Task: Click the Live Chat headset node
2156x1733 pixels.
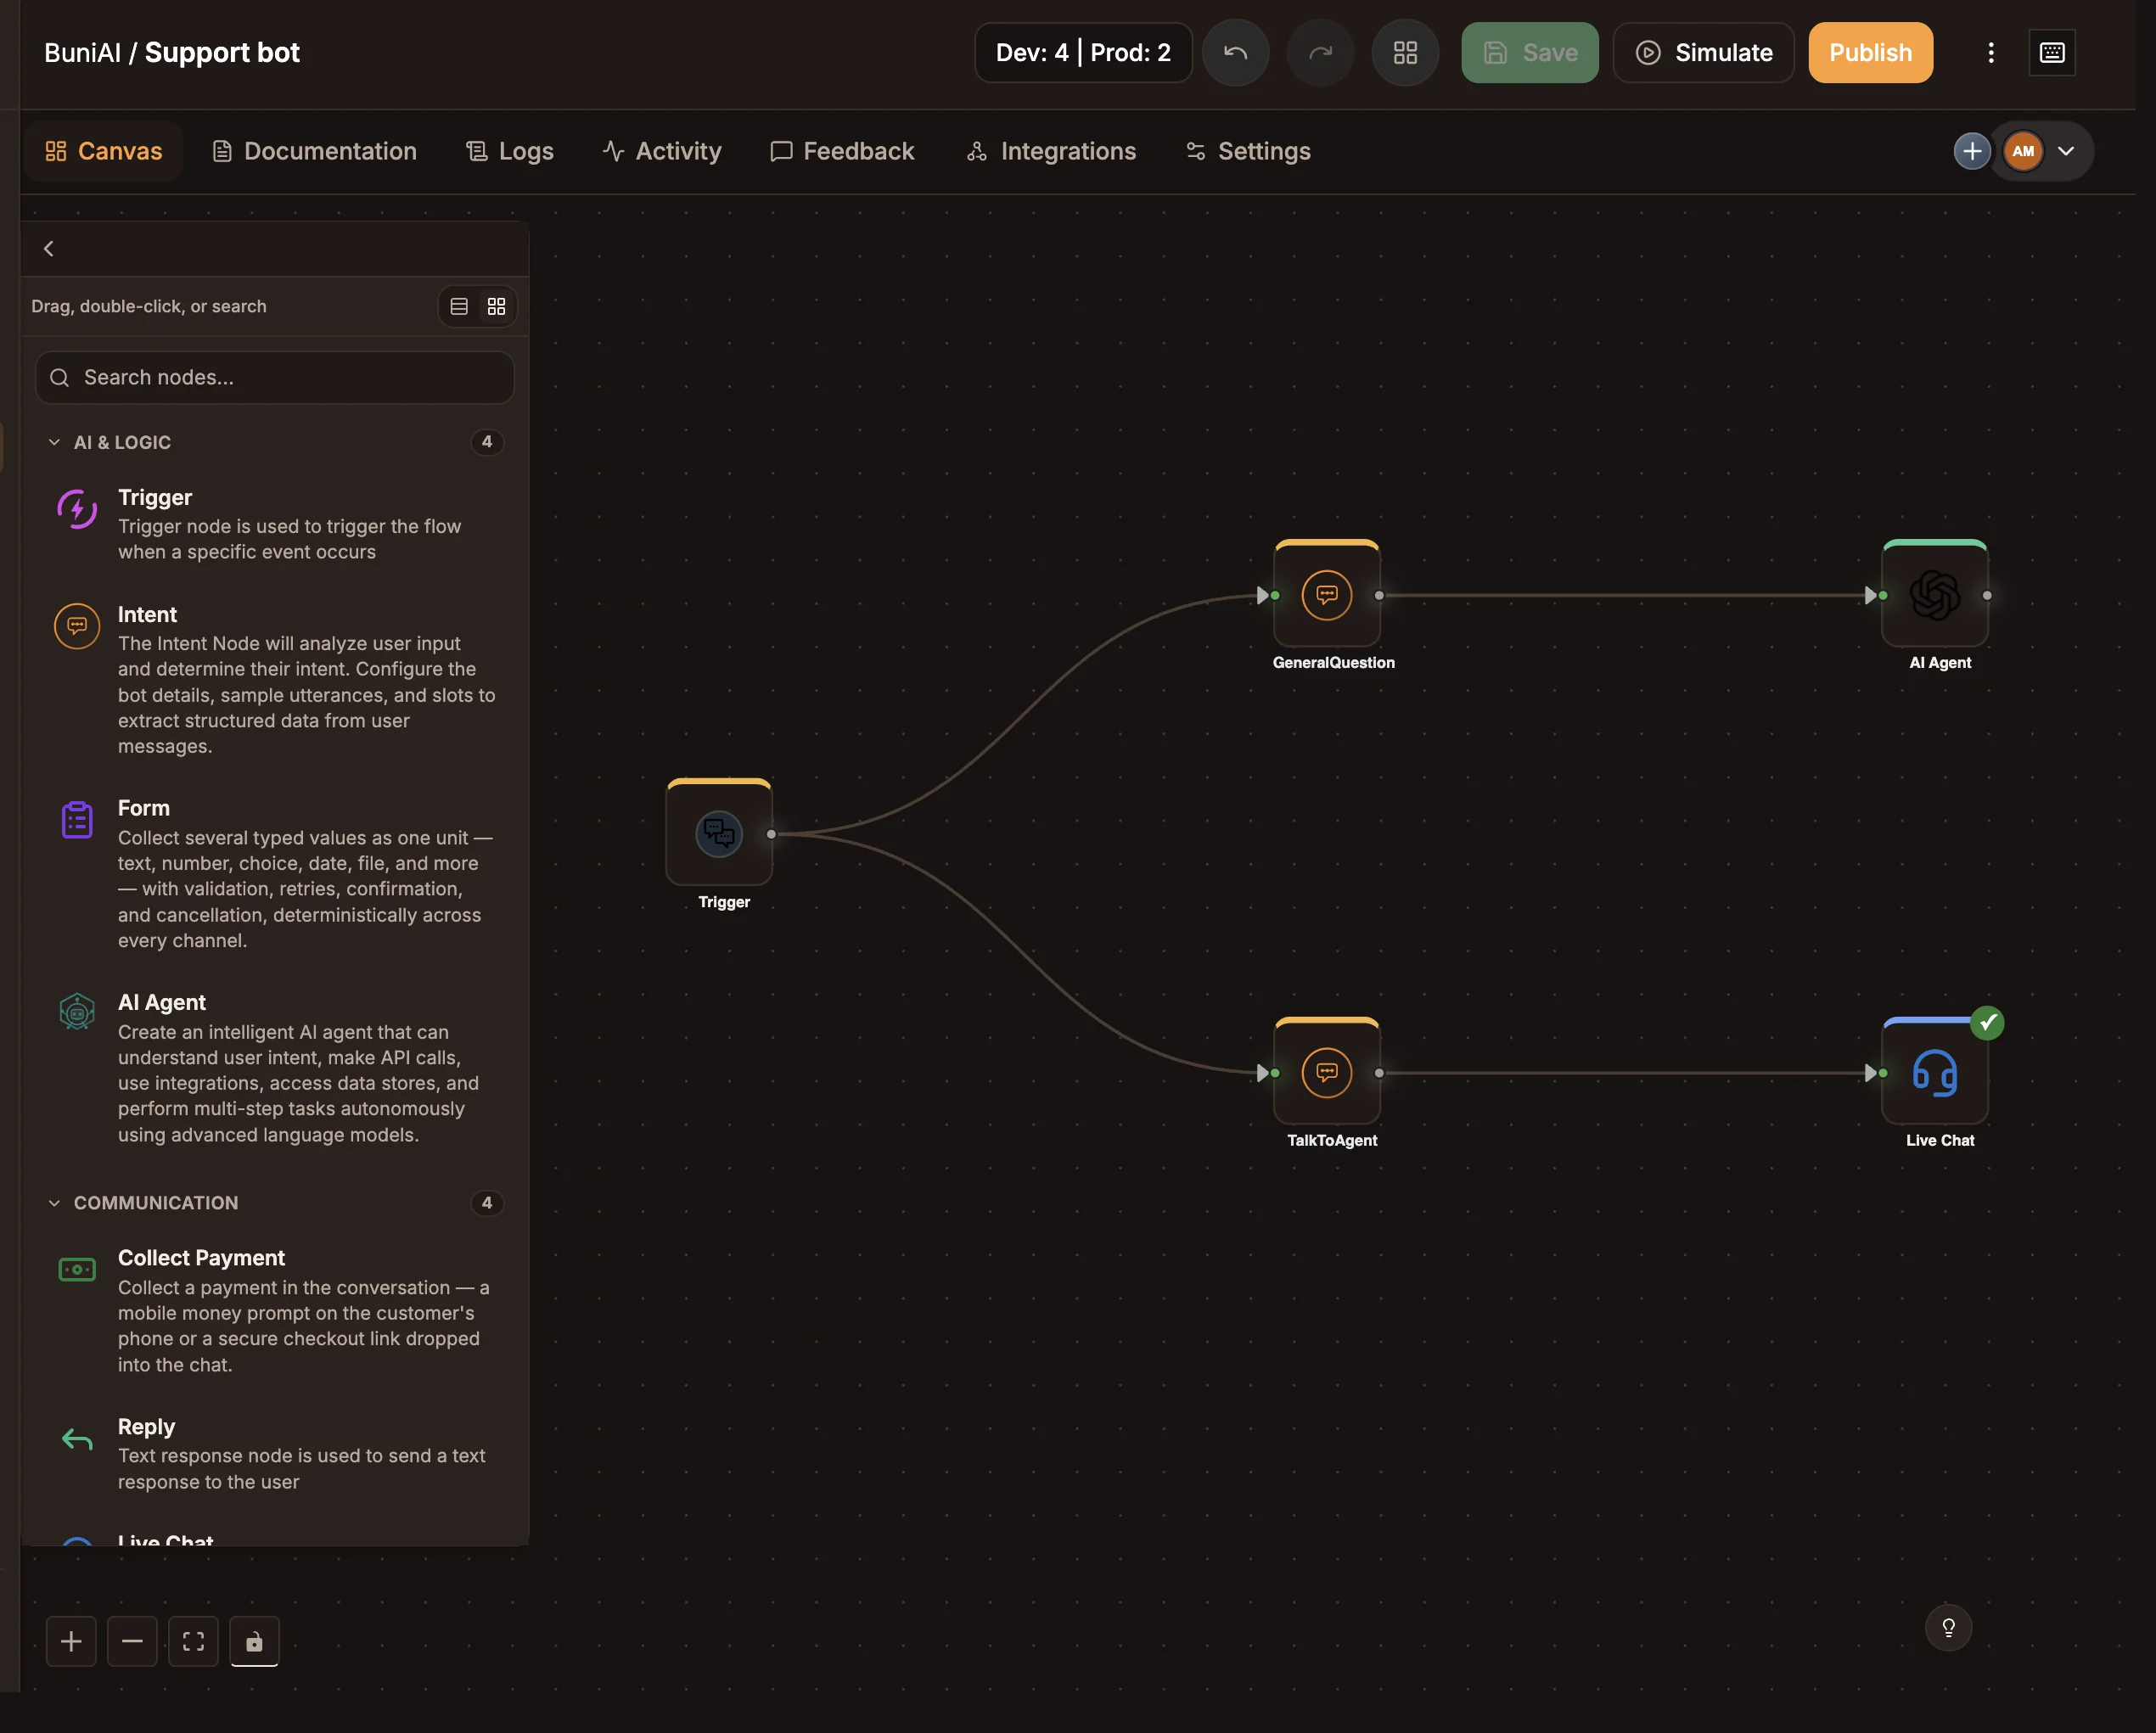Action: point(1935,1072)
